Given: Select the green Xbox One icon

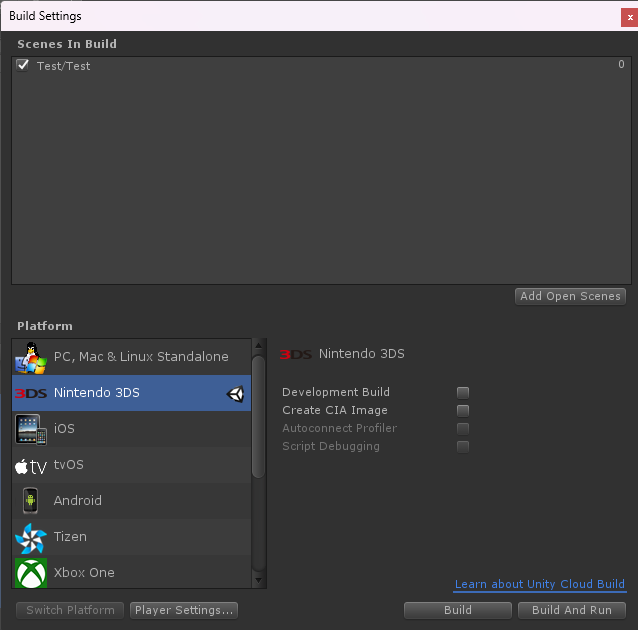Looking at the screenshot, I should click(30, 573).
